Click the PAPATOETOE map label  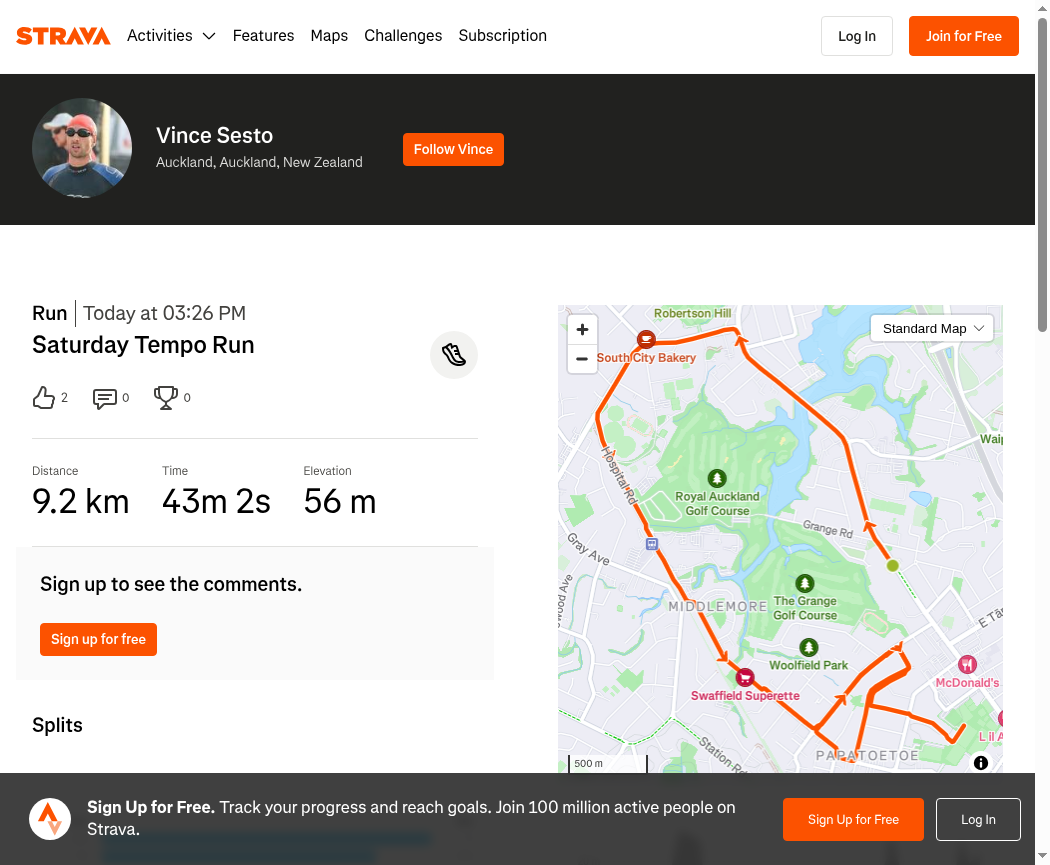[867, 755]
